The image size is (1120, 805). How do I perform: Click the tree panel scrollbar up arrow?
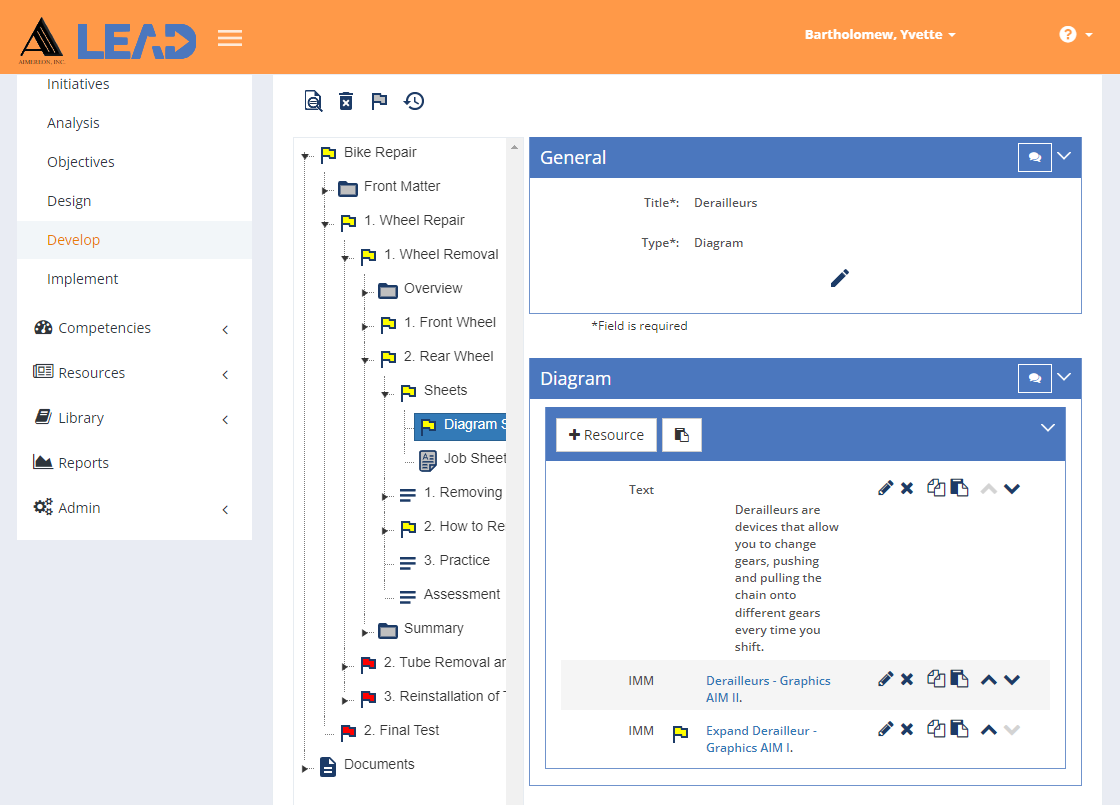(514, 147)
